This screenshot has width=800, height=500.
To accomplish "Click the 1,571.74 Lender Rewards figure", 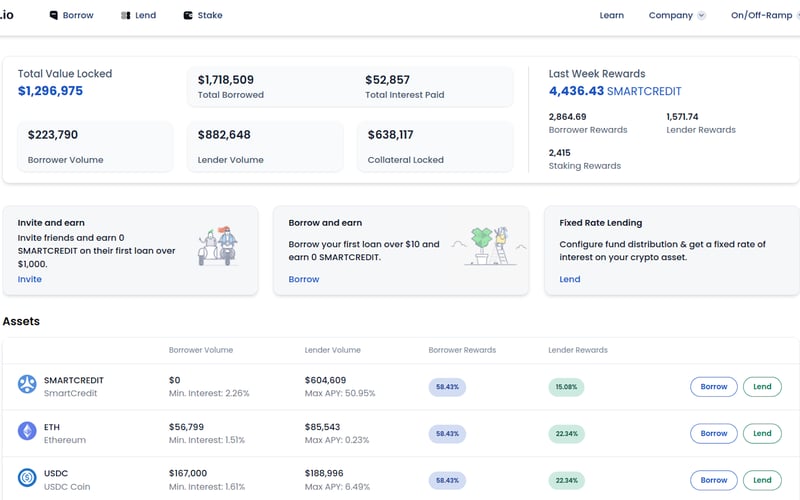I will (x=682, y=117).
